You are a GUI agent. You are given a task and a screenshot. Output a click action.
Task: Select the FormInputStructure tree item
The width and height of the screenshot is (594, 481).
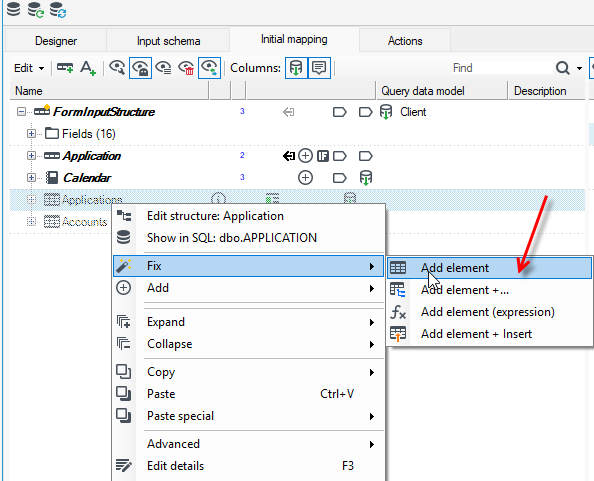click(103, 112)
